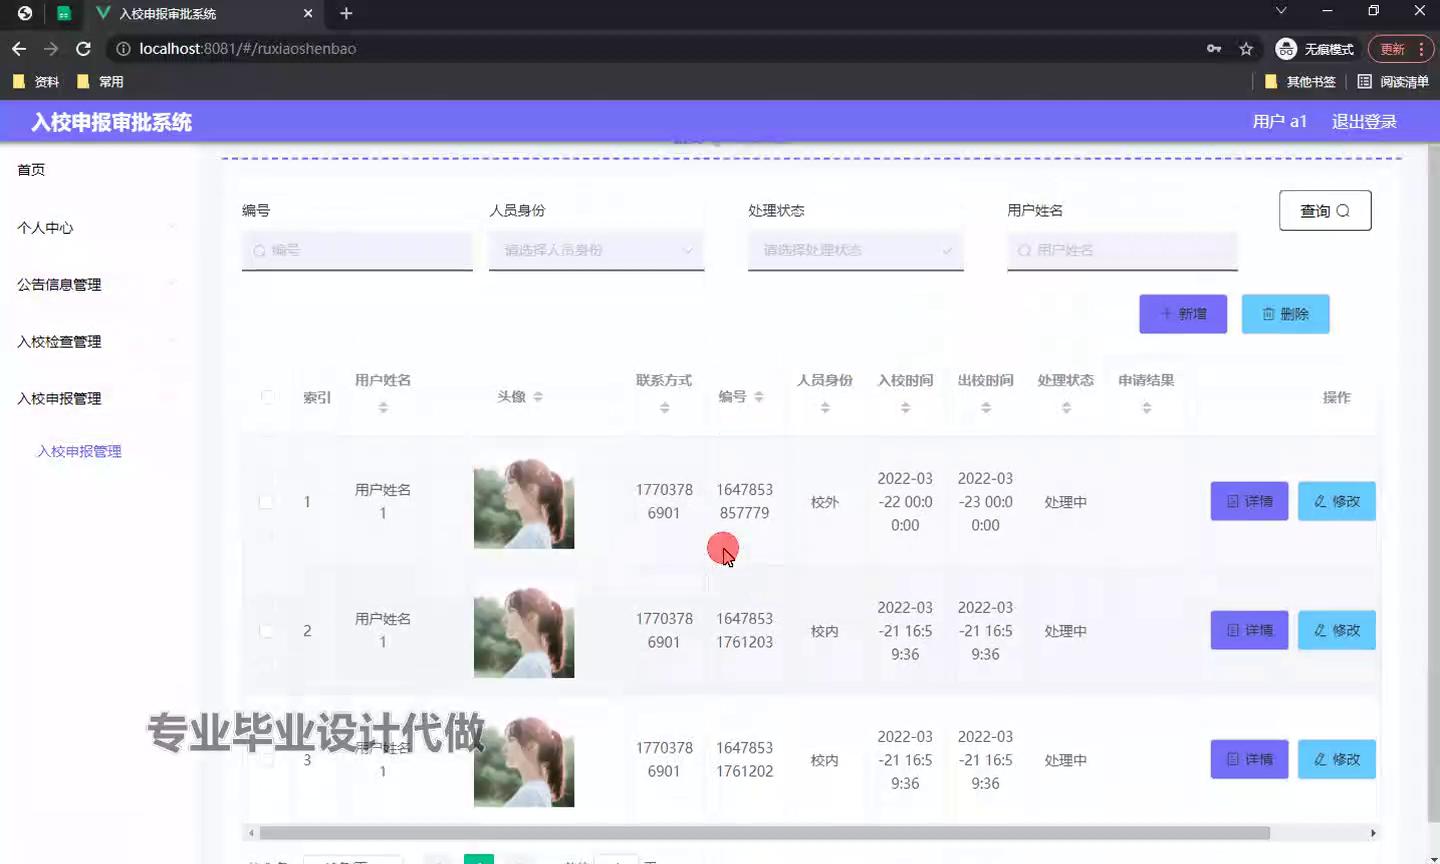Toggle the select-all checkbox in the table header
This screenshot has height=864, width=1440.
click(267, 396)
